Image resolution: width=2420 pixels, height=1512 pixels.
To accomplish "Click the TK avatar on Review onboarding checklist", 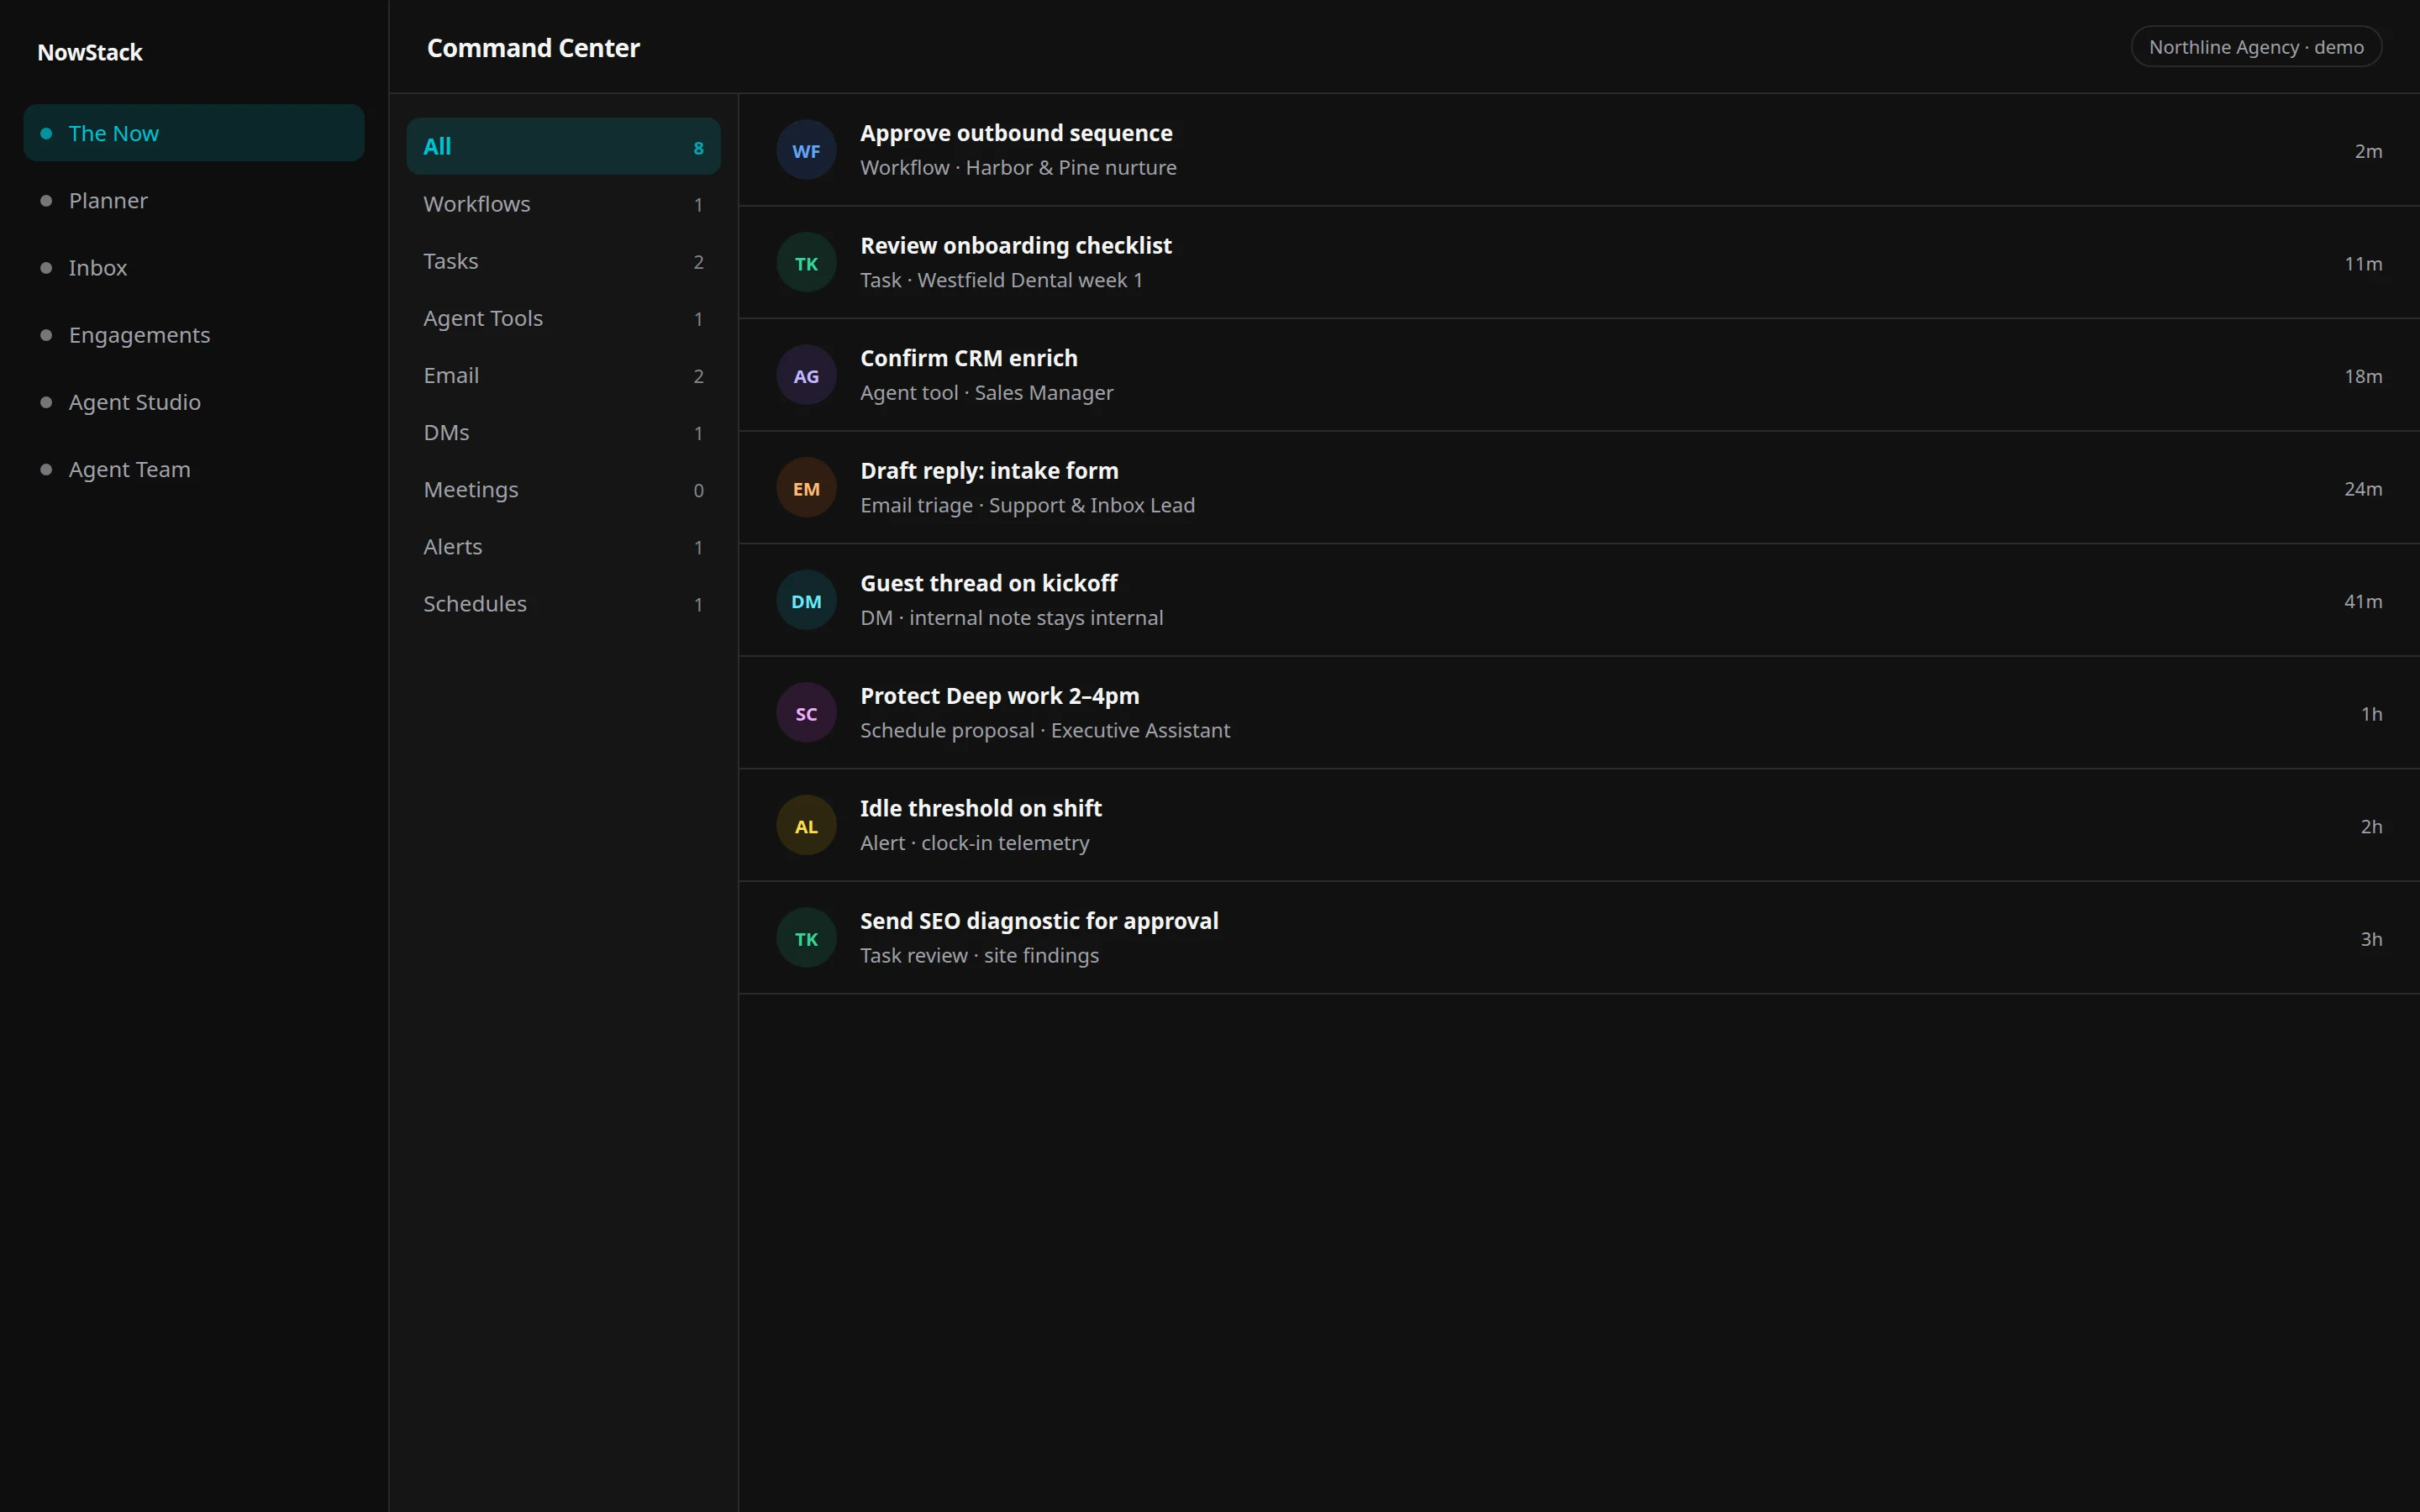I will (806, 263).
